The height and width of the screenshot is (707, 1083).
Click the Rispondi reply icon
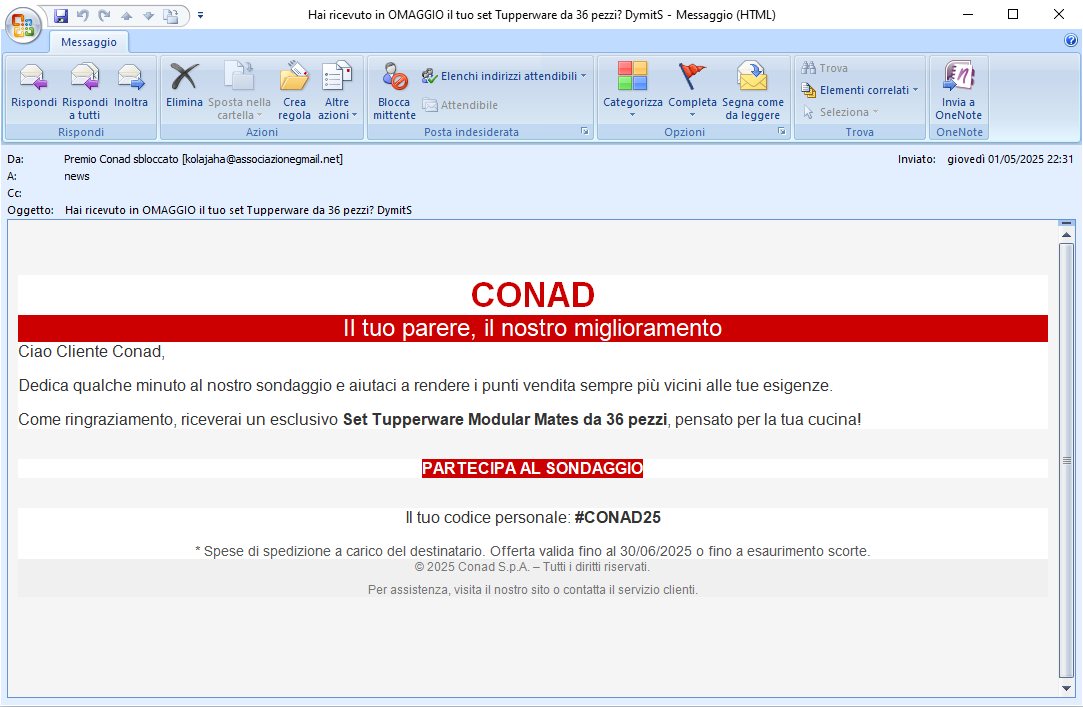(x=33, y=85)
